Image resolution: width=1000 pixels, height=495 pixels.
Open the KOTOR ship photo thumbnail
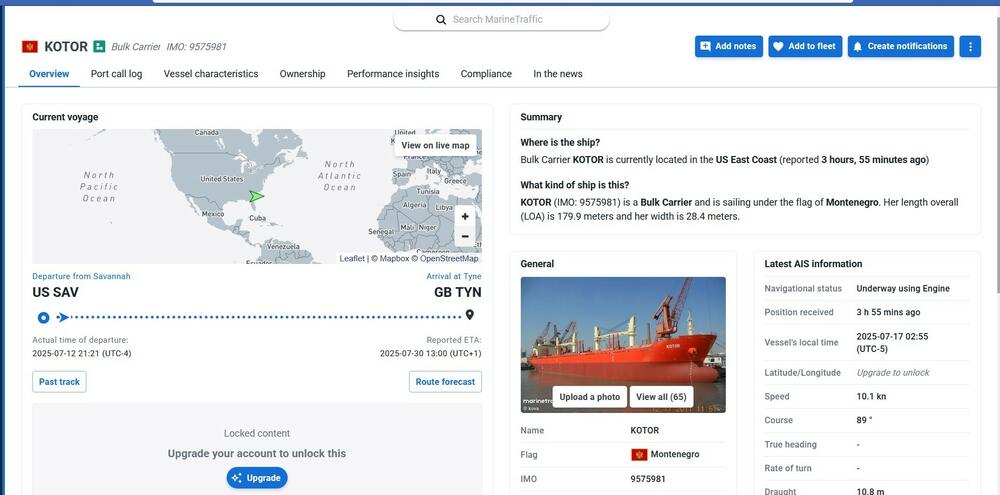(x=623, y=330)
